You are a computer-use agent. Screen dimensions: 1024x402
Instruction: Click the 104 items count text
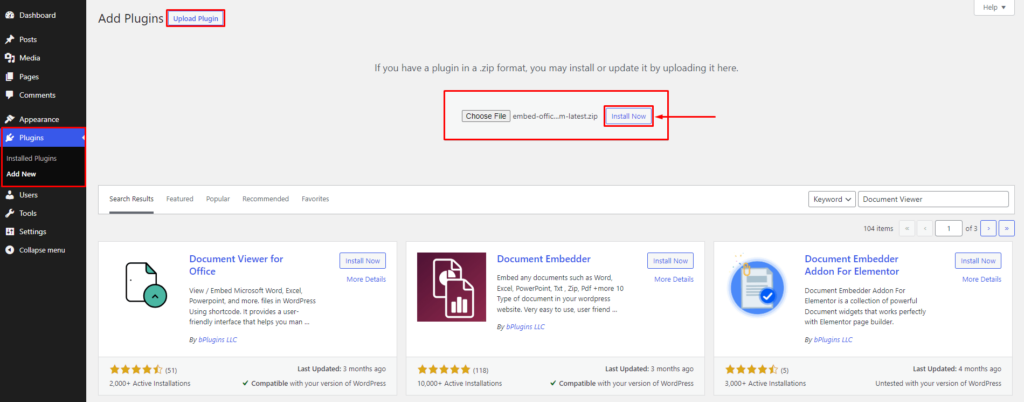click(x=876, y=228)
